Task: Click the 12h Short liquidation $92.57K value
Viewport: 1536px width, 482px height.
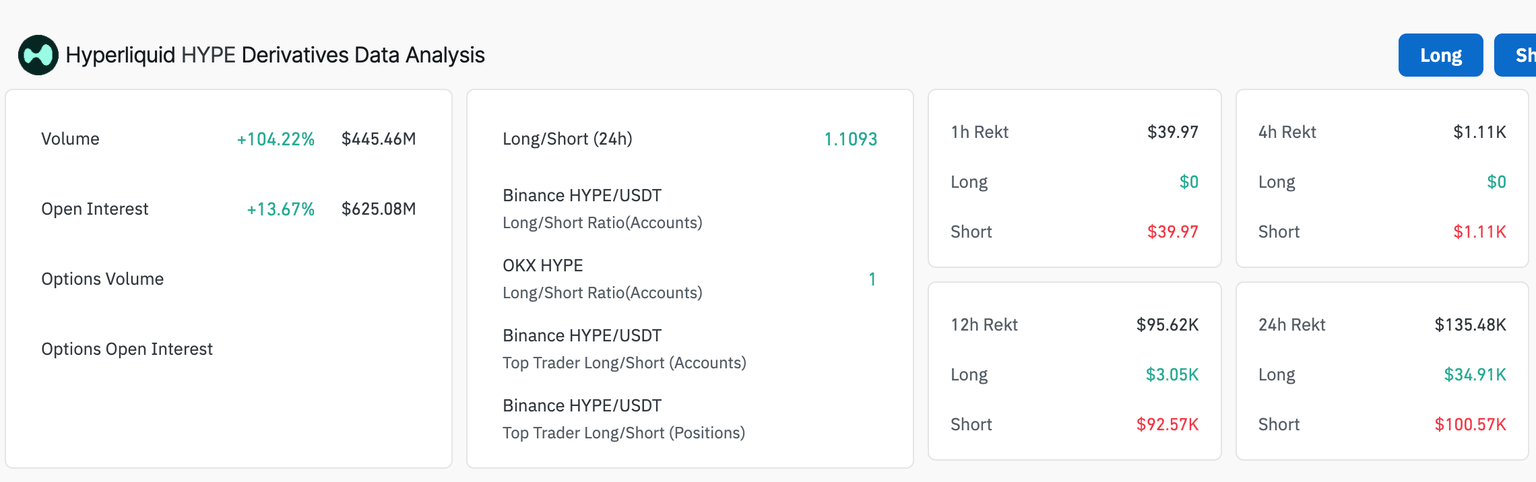Action: click(1167, 425)
